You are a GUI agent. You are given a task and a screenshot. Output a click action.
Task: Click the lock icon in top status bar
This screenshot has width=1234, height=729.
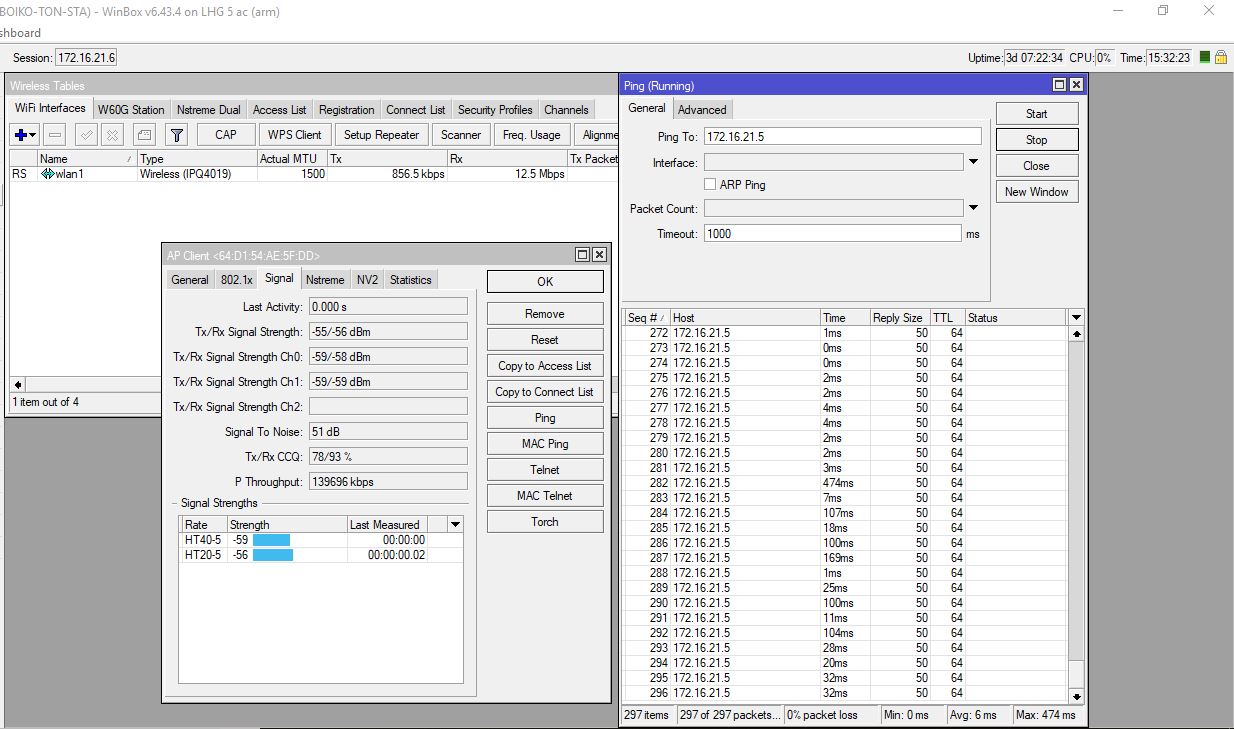coord(1221,58)
